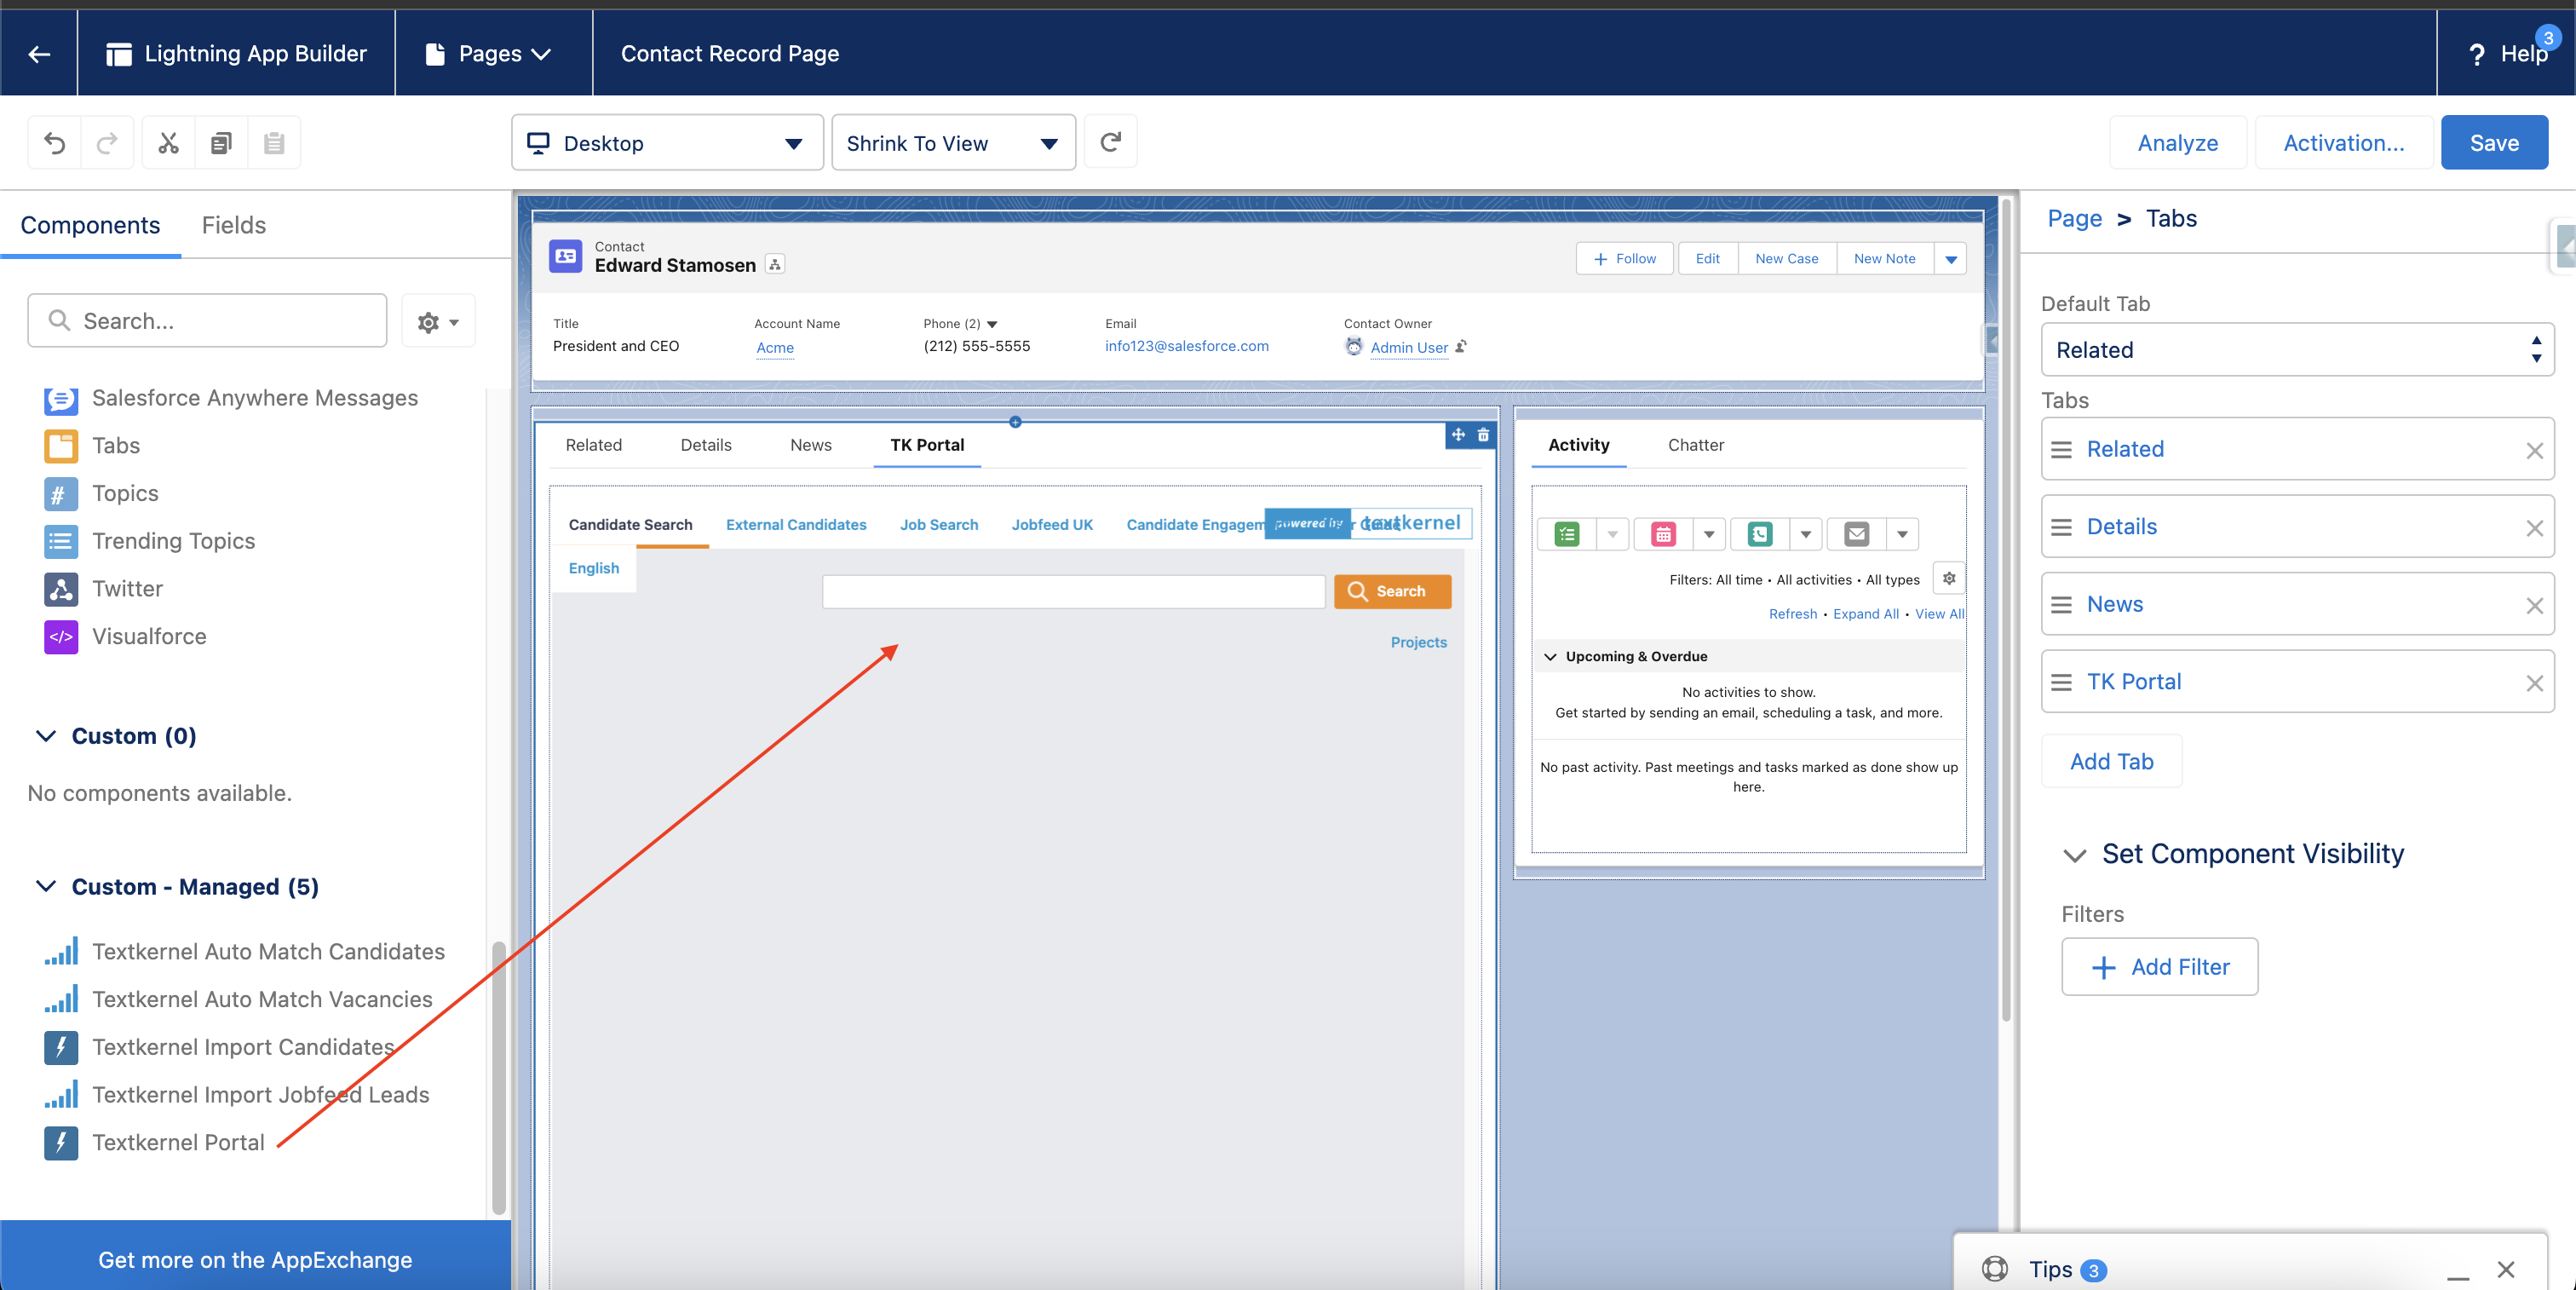Viewport: 2576px width, 1290px height.
Task: Open the Pages dropdown menu
Action: click(x=489, y=54)
